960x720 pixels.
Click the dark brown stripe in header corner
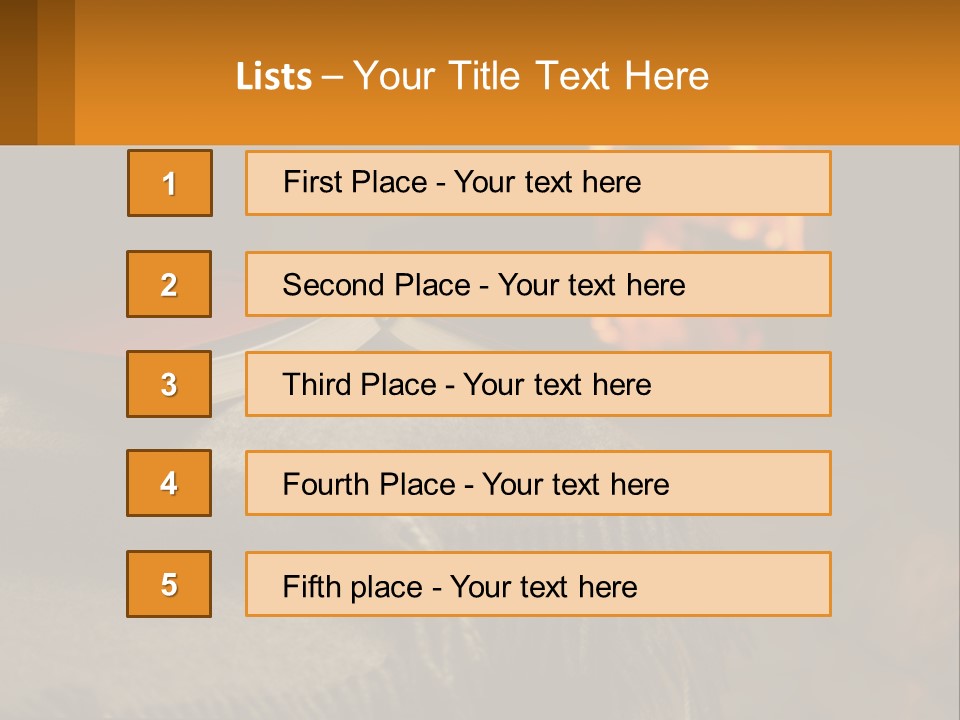(x=18, y=72)
